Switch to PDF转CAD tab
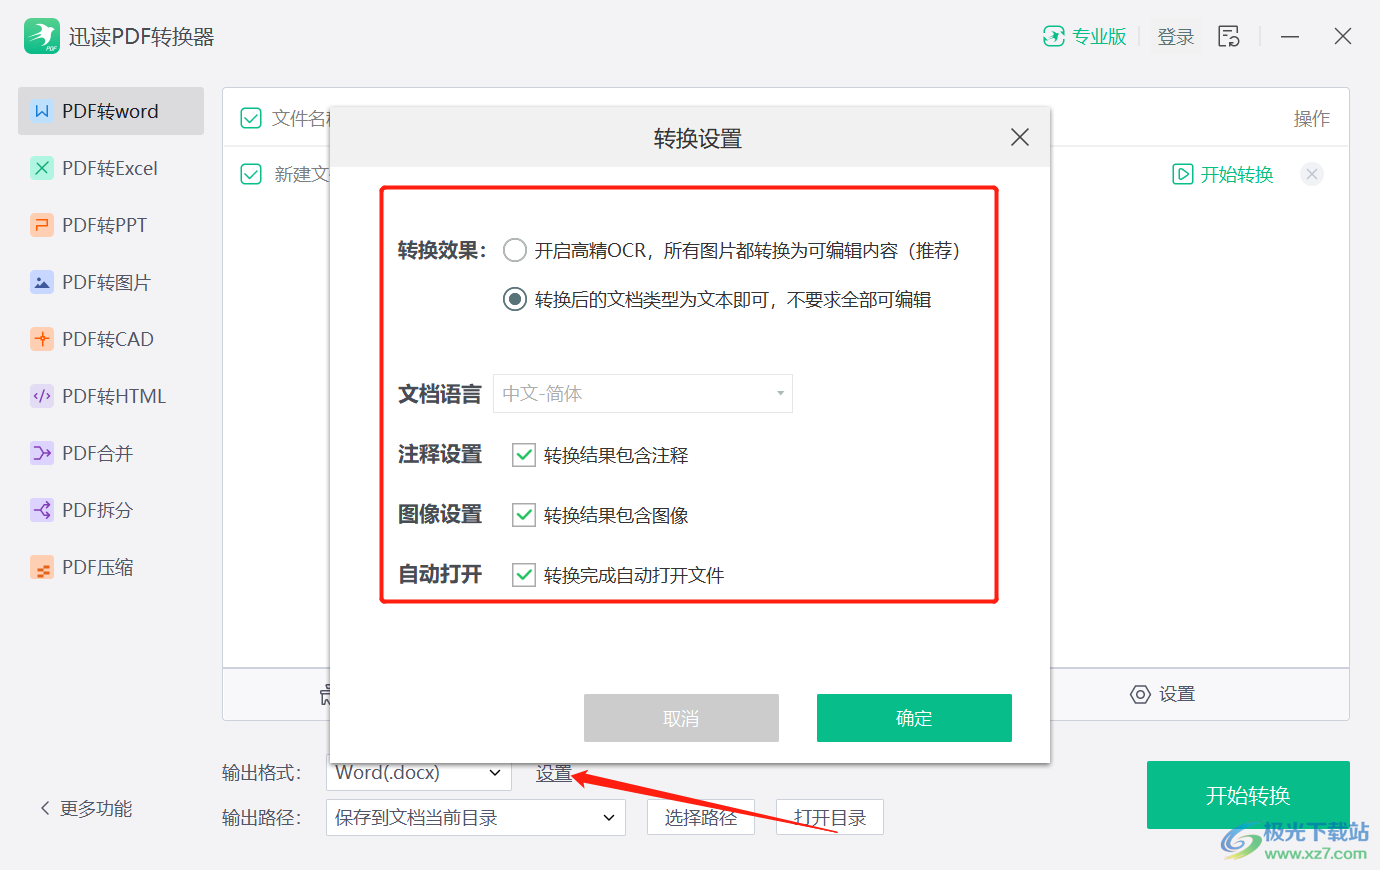The width and height of the screenshot is (1380, 870). coord(111,339)
